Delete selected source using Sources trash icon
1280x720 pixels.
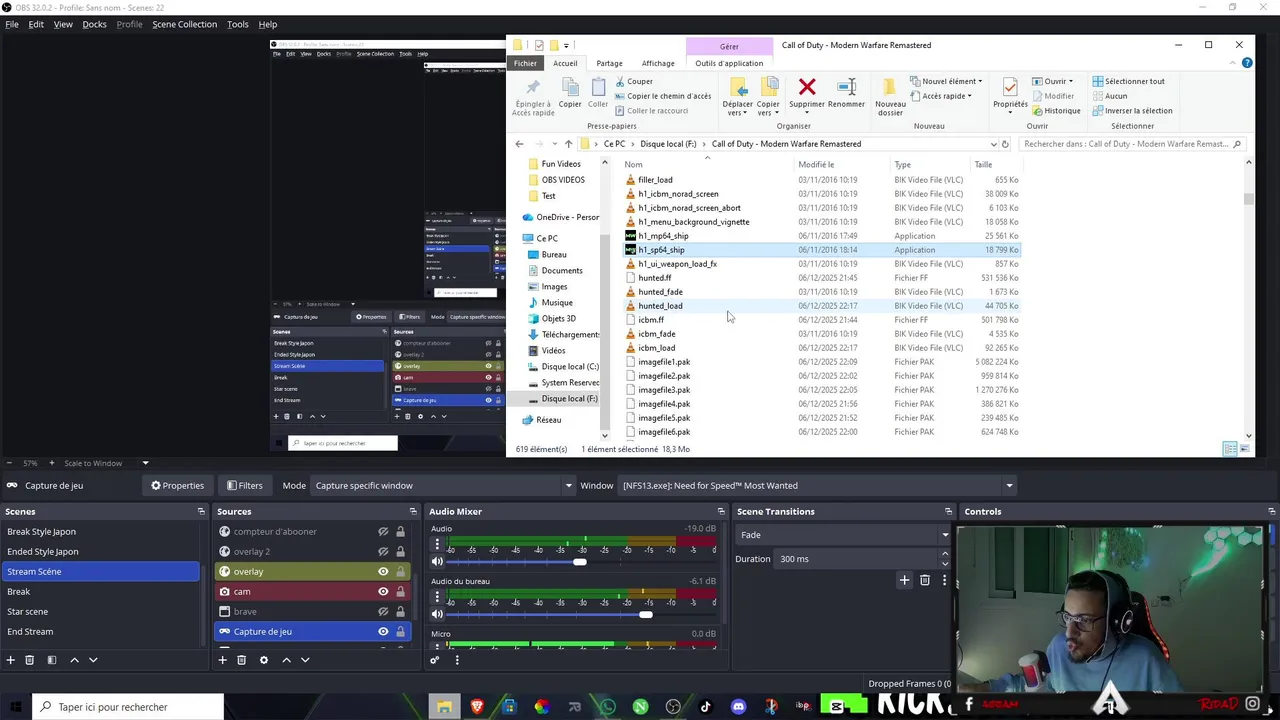(x=241, y=660)
